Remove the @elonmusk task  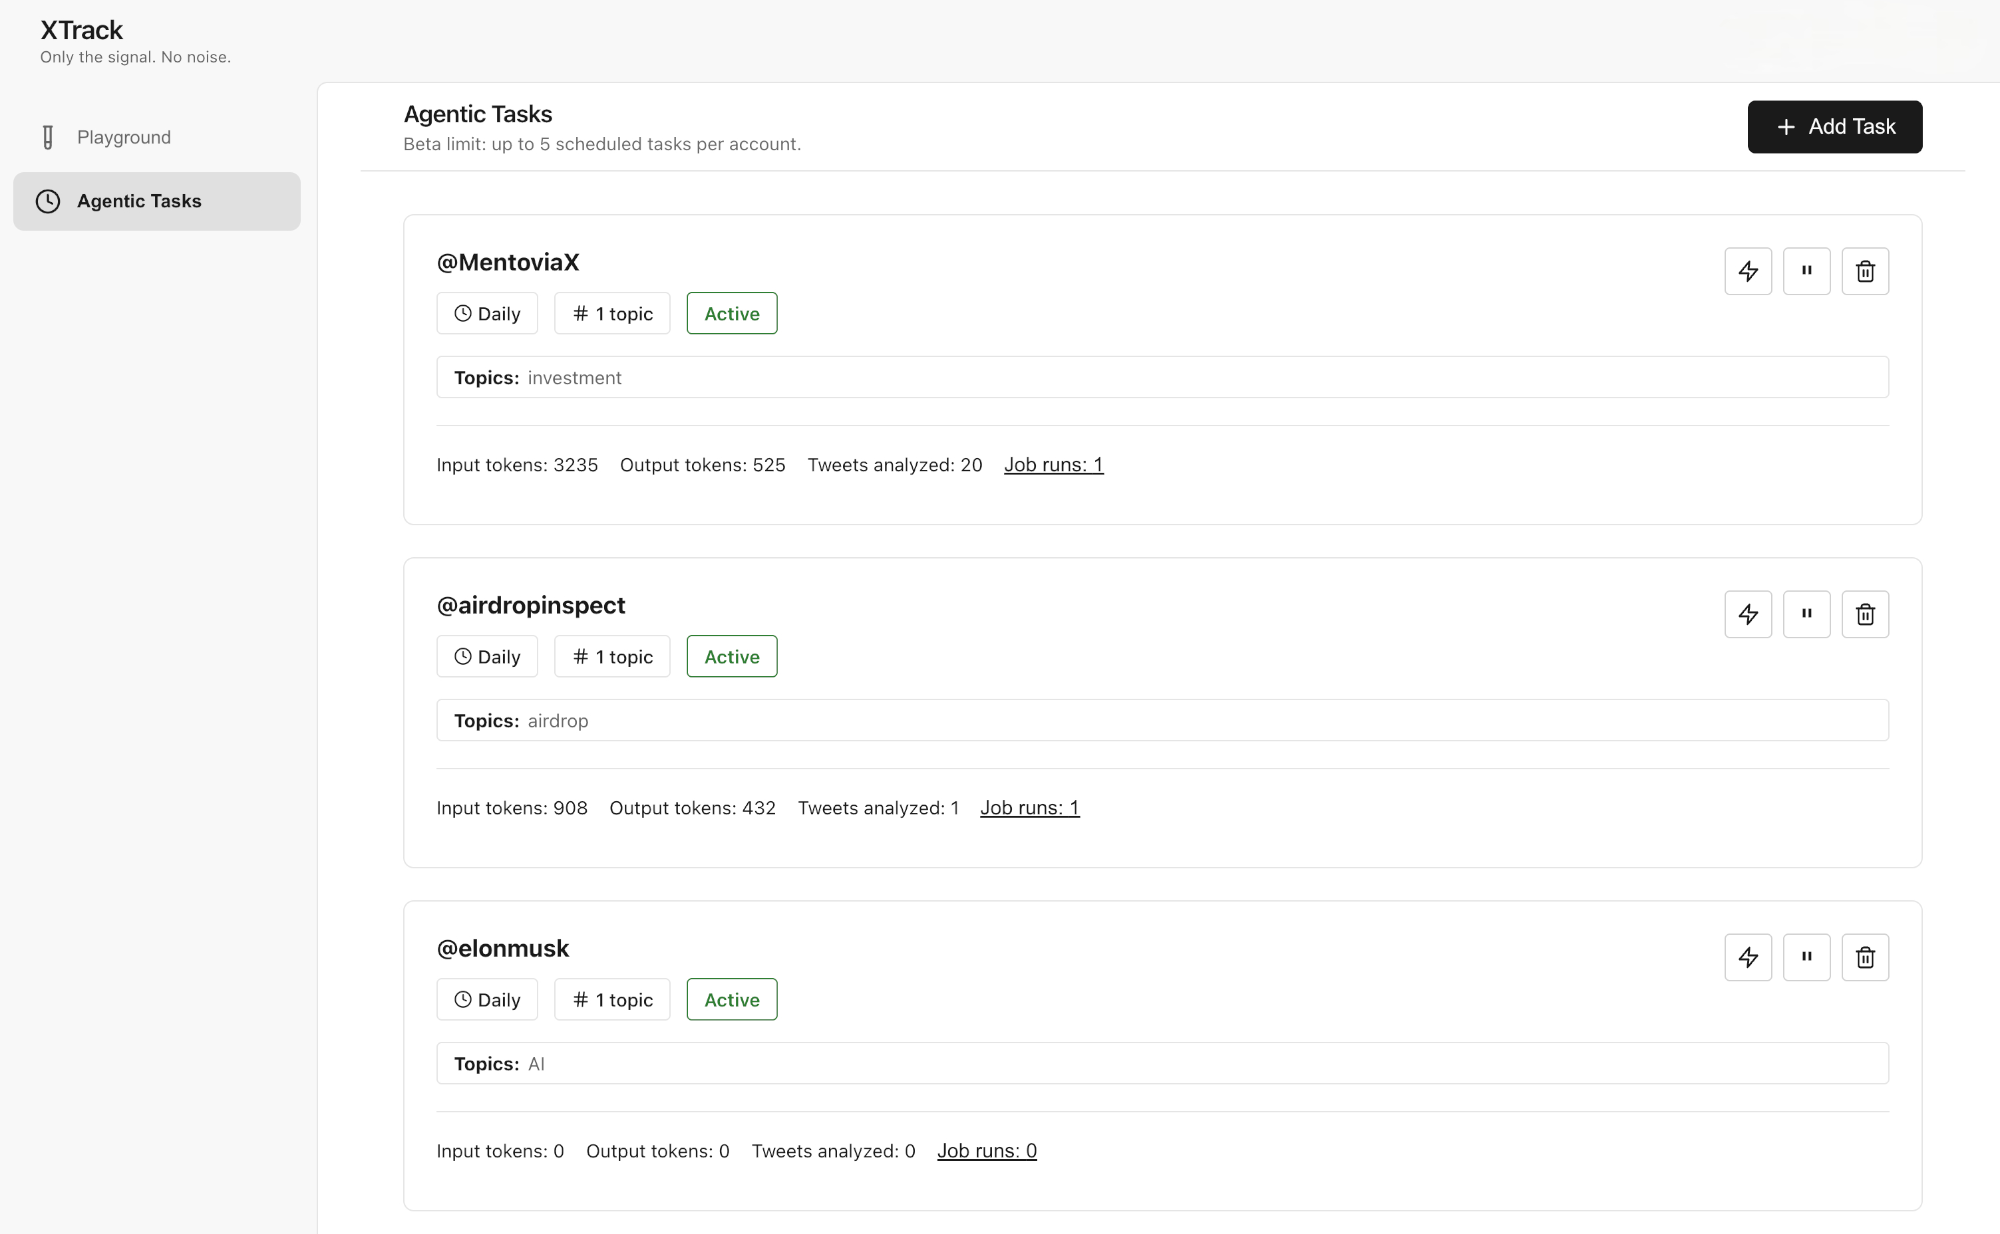point(1865,957)
